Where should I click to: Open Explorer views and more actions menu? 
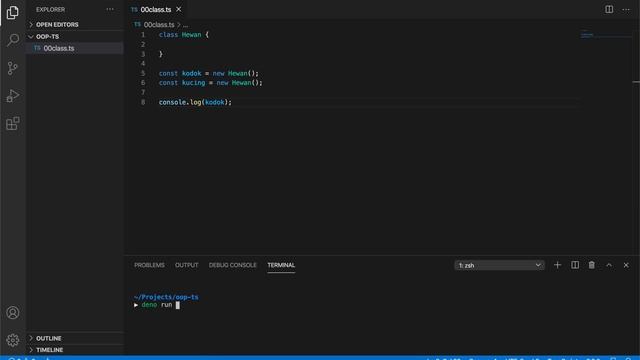pyautogui.click(x=110, y=9)
